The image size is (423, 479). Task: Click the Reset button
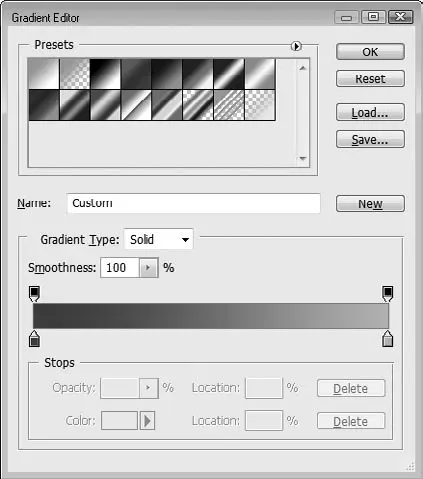click(x=370, y=79)
